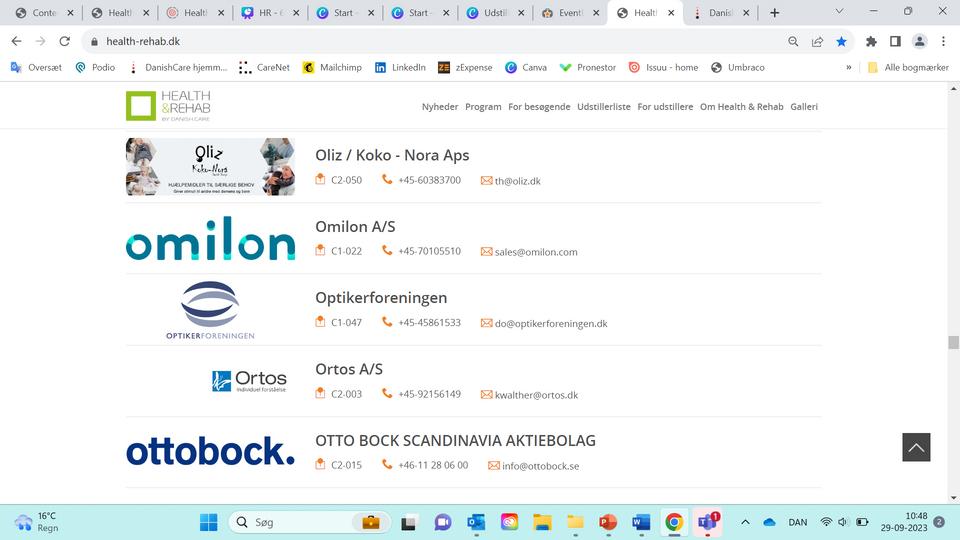Open the Issuu - home bookmark
Image resolution: width=960 pixels, height=540 pixels.
(x=663, y=67)
